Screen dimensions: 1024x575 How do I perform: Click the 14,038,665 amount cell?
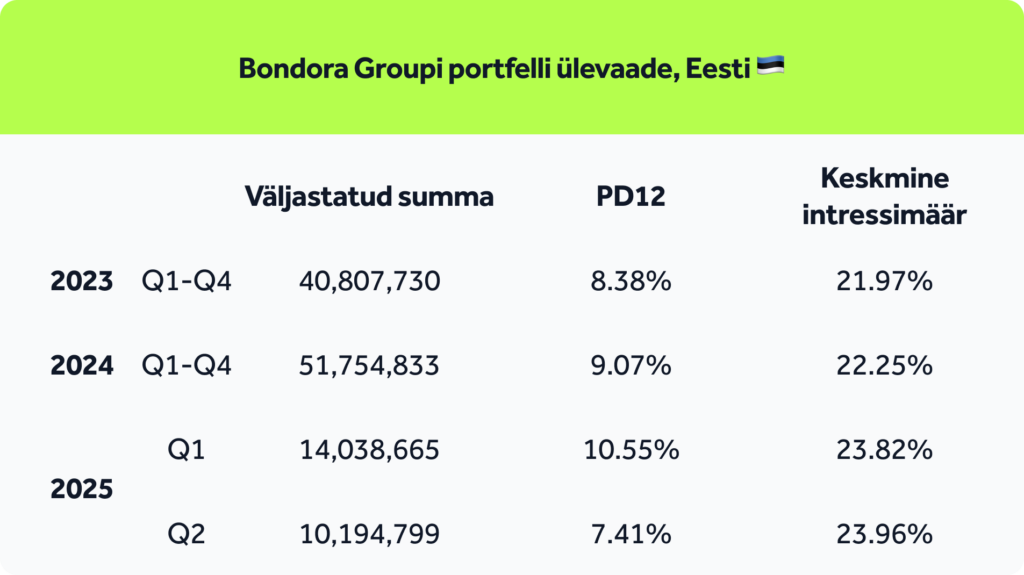tap(369, 450)
